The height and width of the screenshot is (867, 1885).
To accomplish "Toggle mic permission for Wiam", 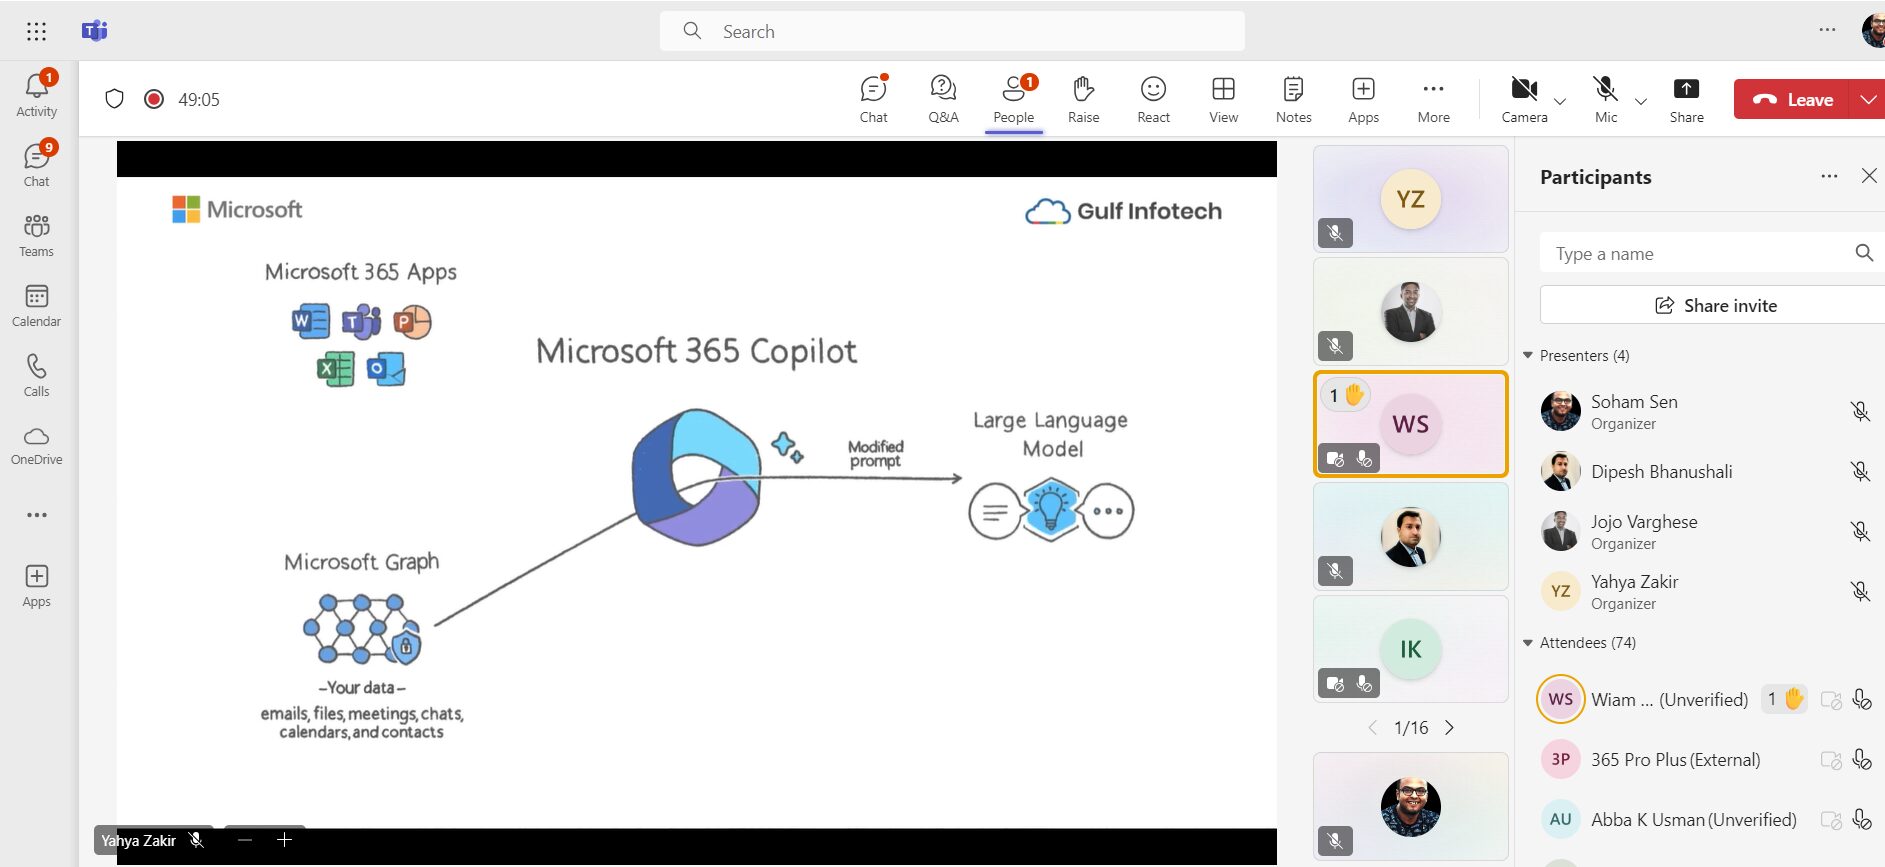I will (1862, 700).
